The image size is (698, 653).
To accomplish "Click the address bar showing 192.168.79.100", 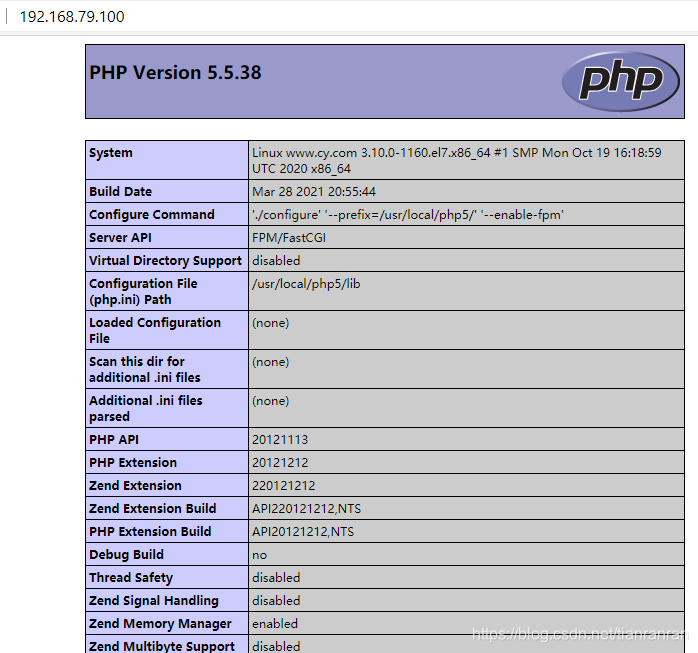I will (72, 16).
